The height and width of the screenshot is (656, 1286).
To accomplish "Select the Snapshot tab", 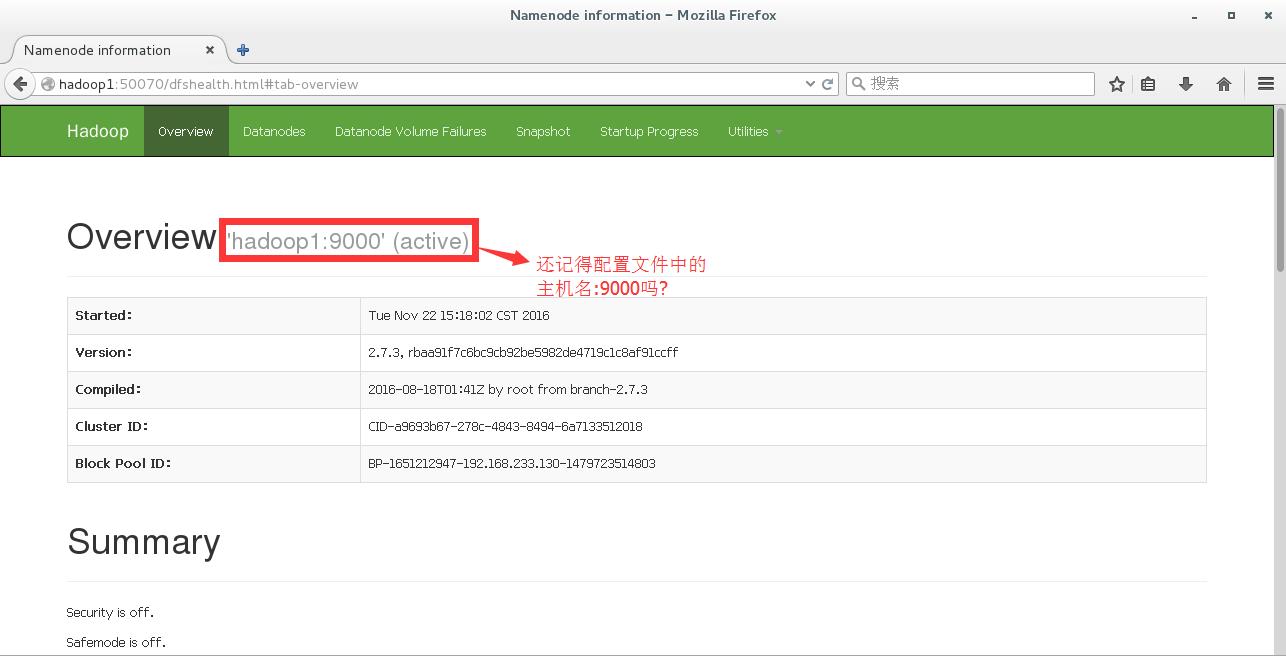I will [x=543, y=131].
